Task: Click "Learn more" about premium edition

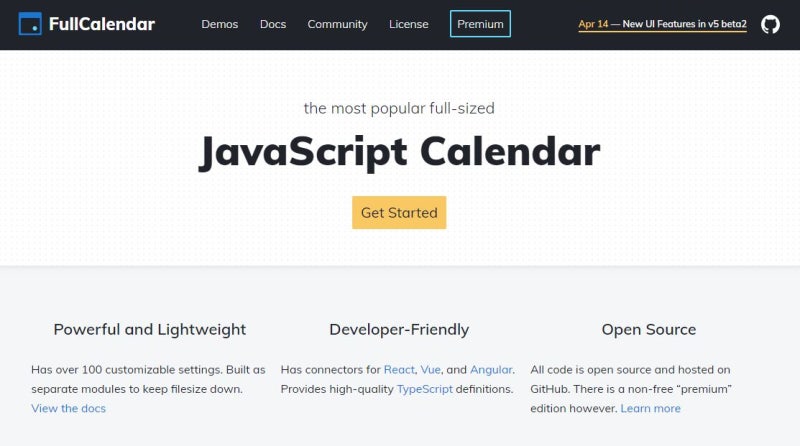Action: [650, 408]
